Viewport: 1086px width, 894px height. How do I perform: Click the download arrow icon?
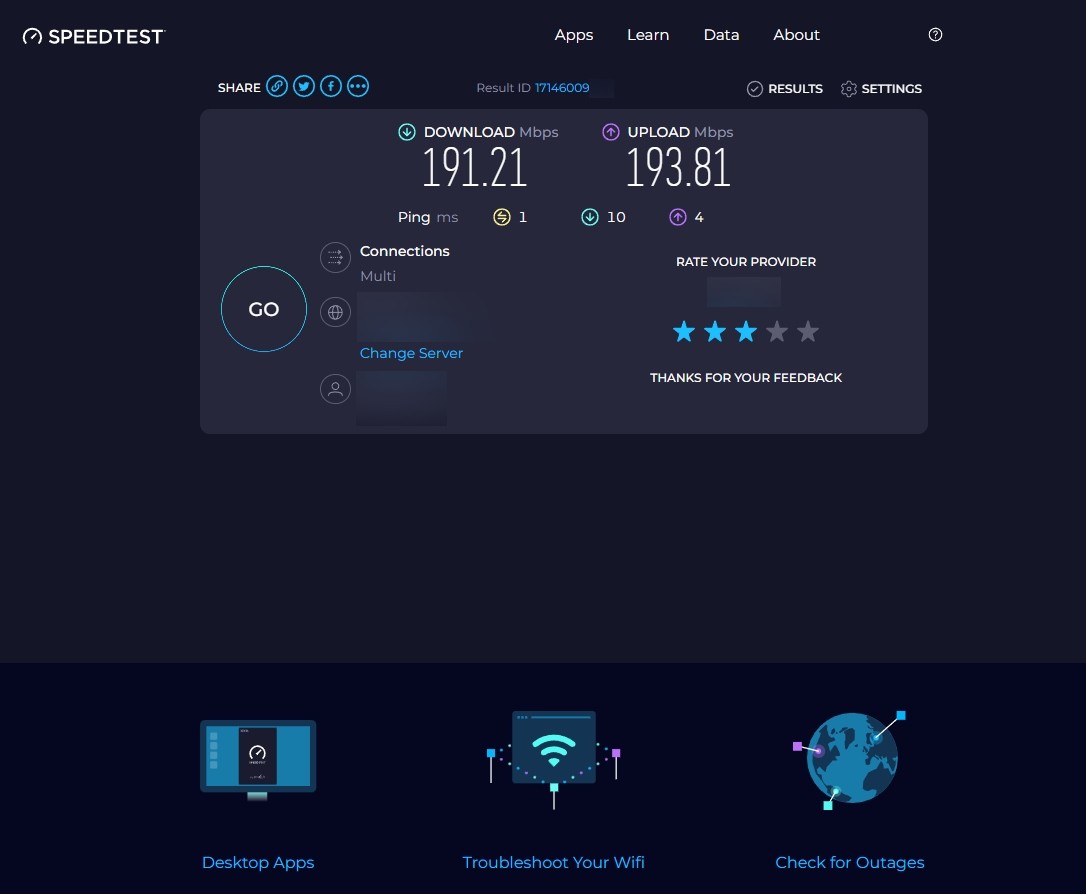click(407, 132)
